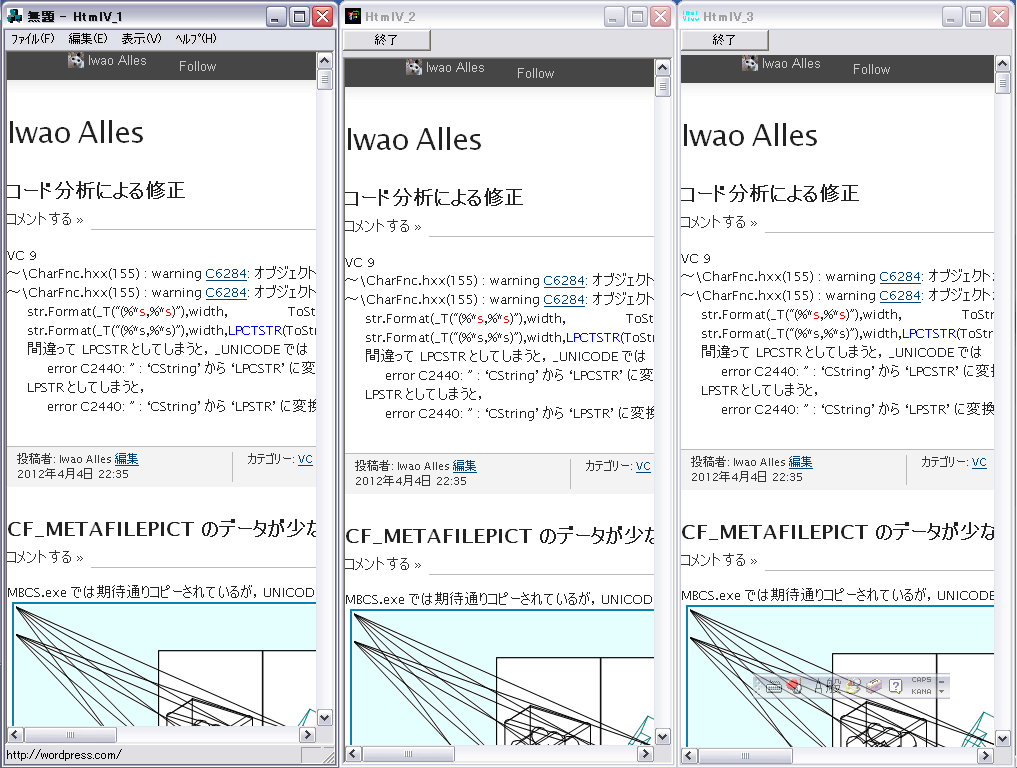
Task: Open the IME Pad icon on language bar
Action: coord(853,686)
